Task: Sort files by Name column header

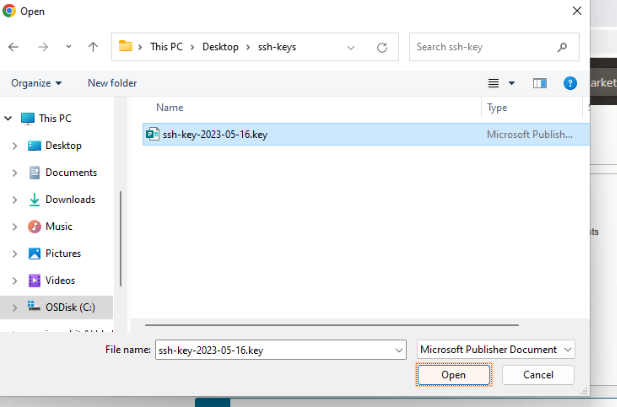Action: 170,107
